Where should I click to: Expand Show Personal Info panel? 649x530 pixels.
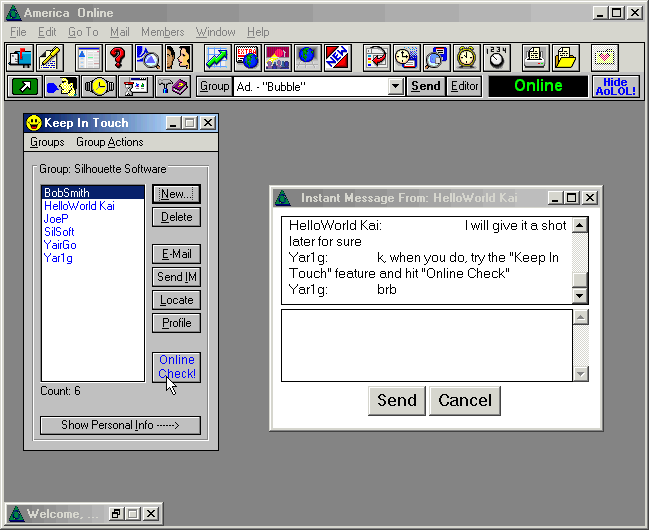tap(120, 425)
